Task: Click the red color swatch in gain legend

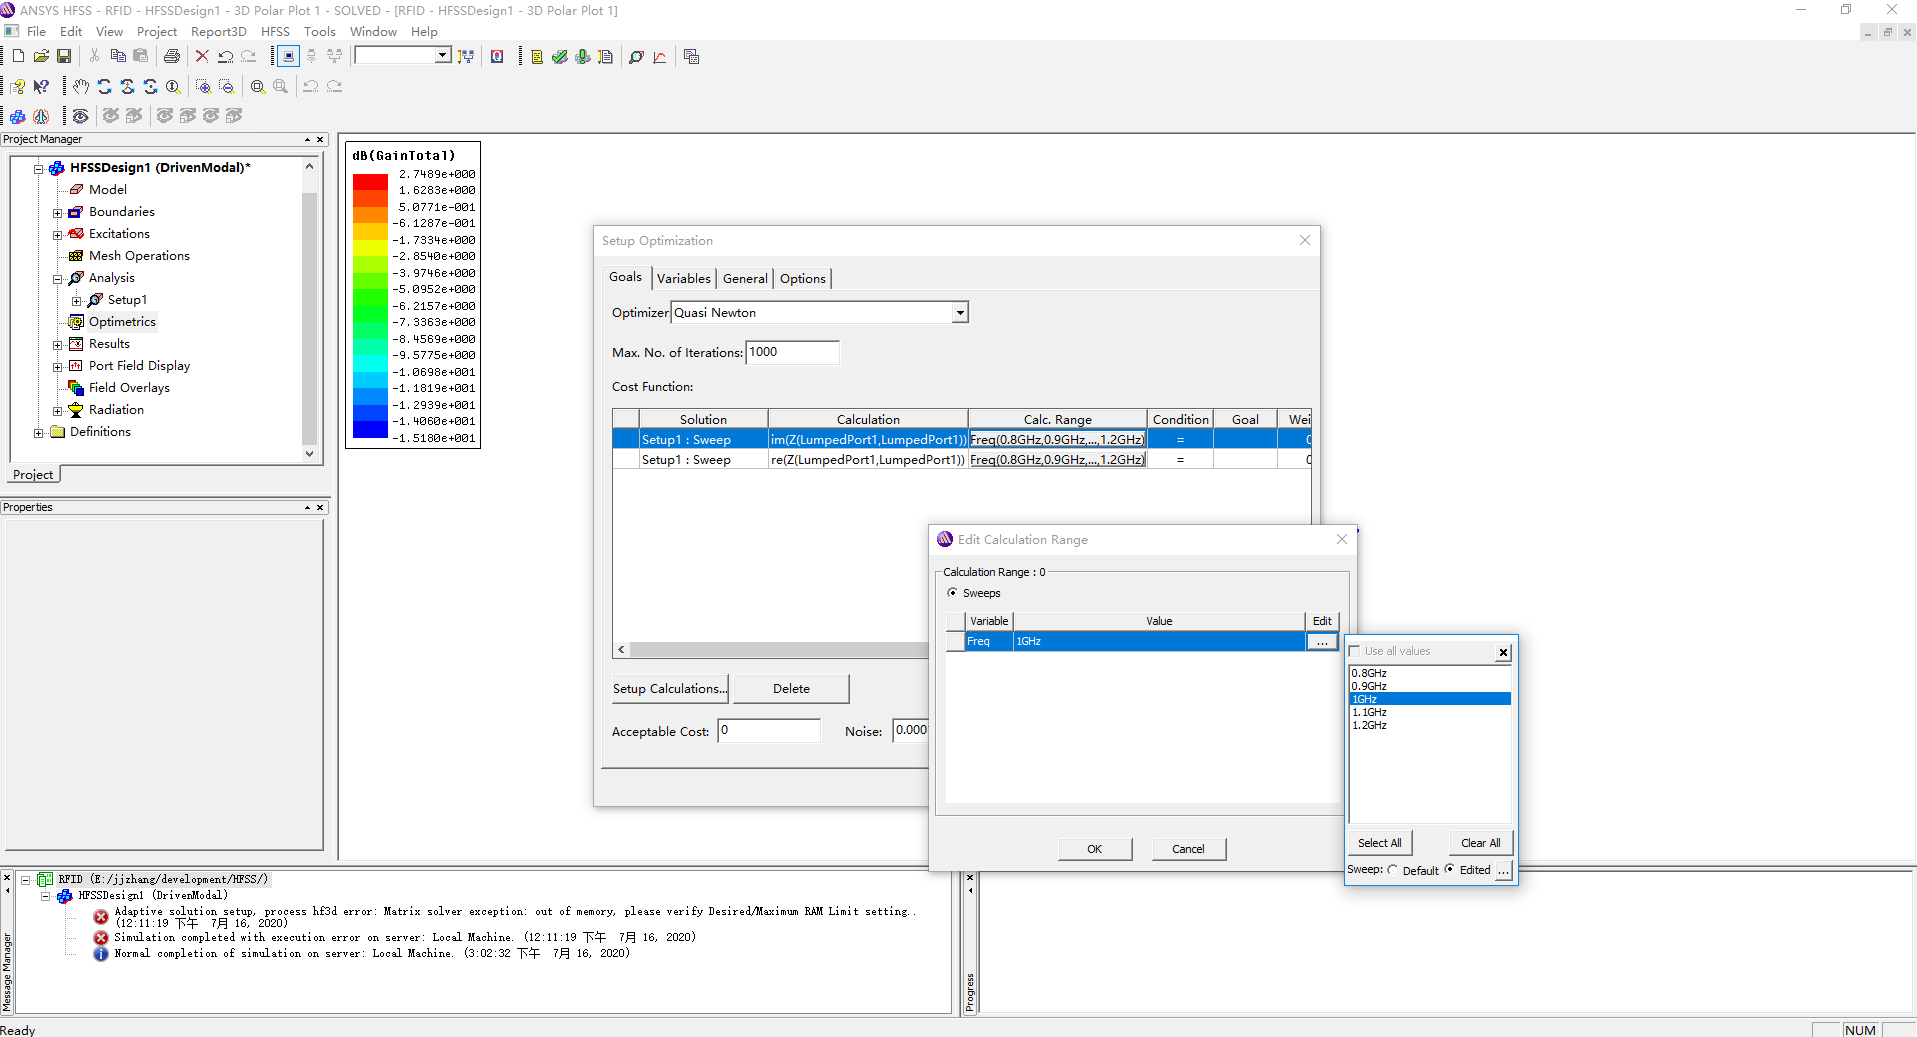Action: pyautogui.click(x=370, y=182)
